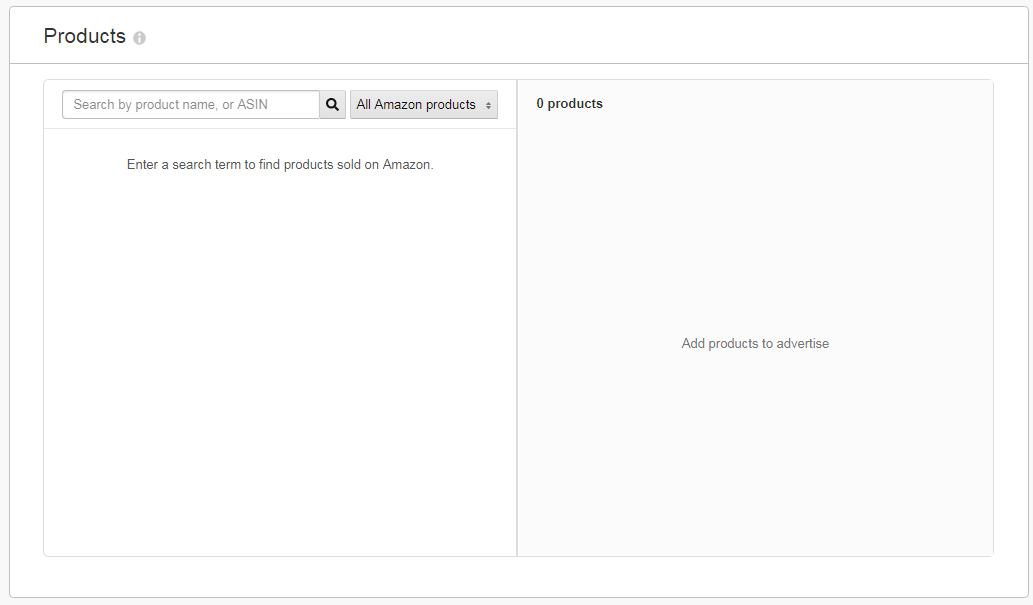1033x605 pixels.
Task: Click the Products section heading
Action: click(84, 36)
